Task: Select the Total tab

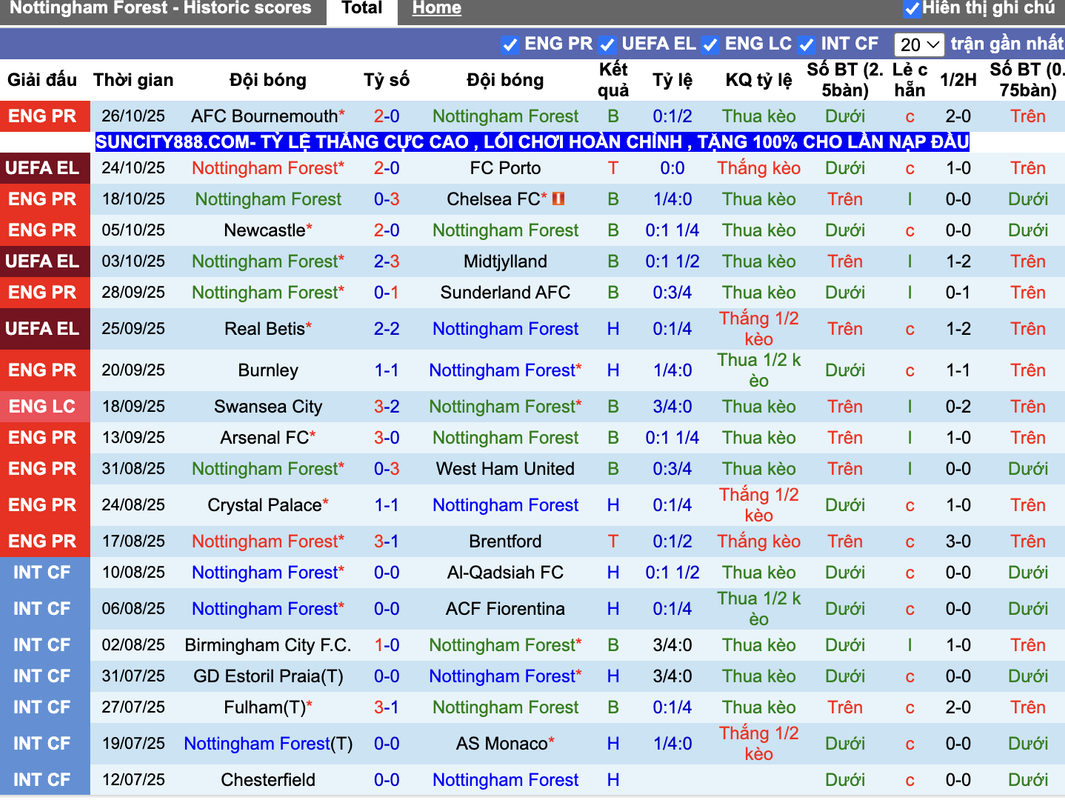Action: (362, 9)
